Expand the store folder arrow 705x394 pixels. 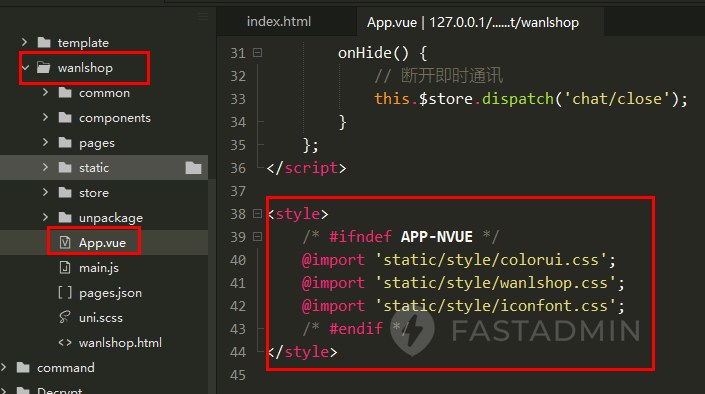click(x=45, y=193)
